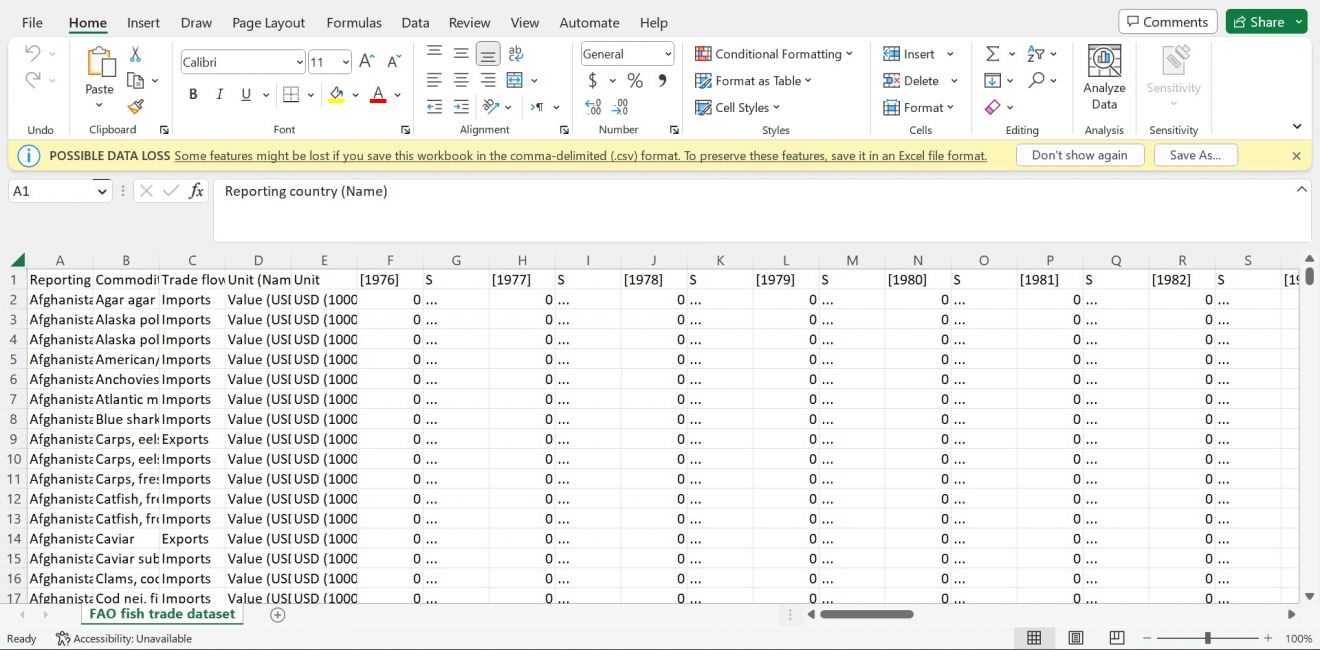Click the Wrap Text icon

(x=516, y=53)
